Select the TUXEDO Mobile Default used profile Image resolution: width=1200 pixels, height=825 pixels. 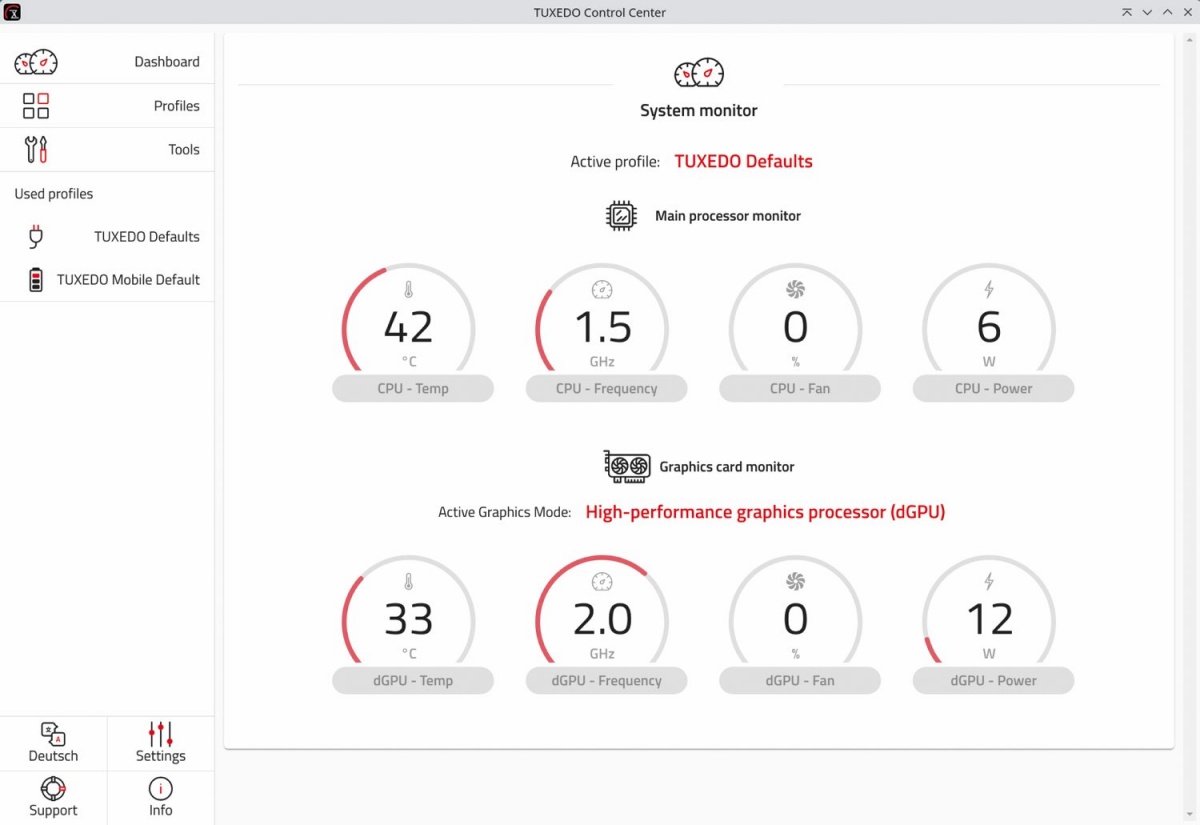(107, 280)
